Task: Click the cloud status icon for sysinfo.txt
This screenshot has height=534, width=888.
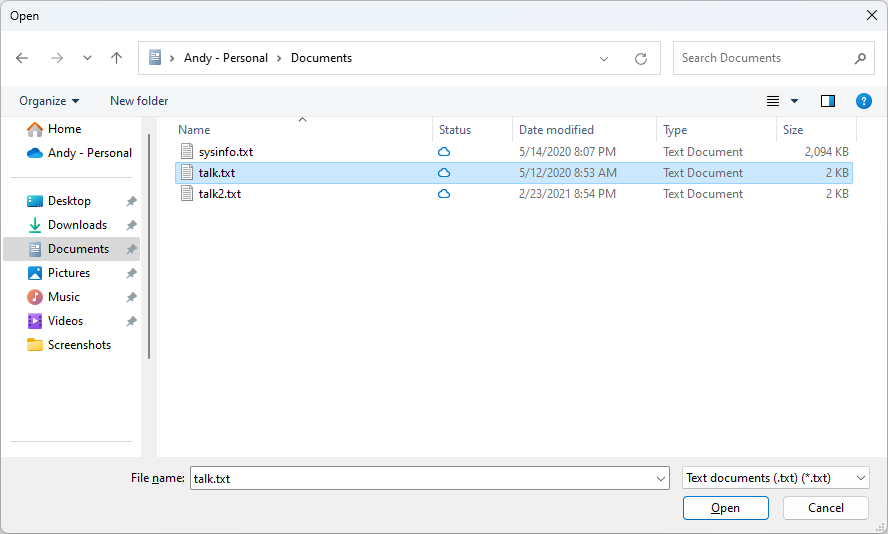Action: click(444, 152)
